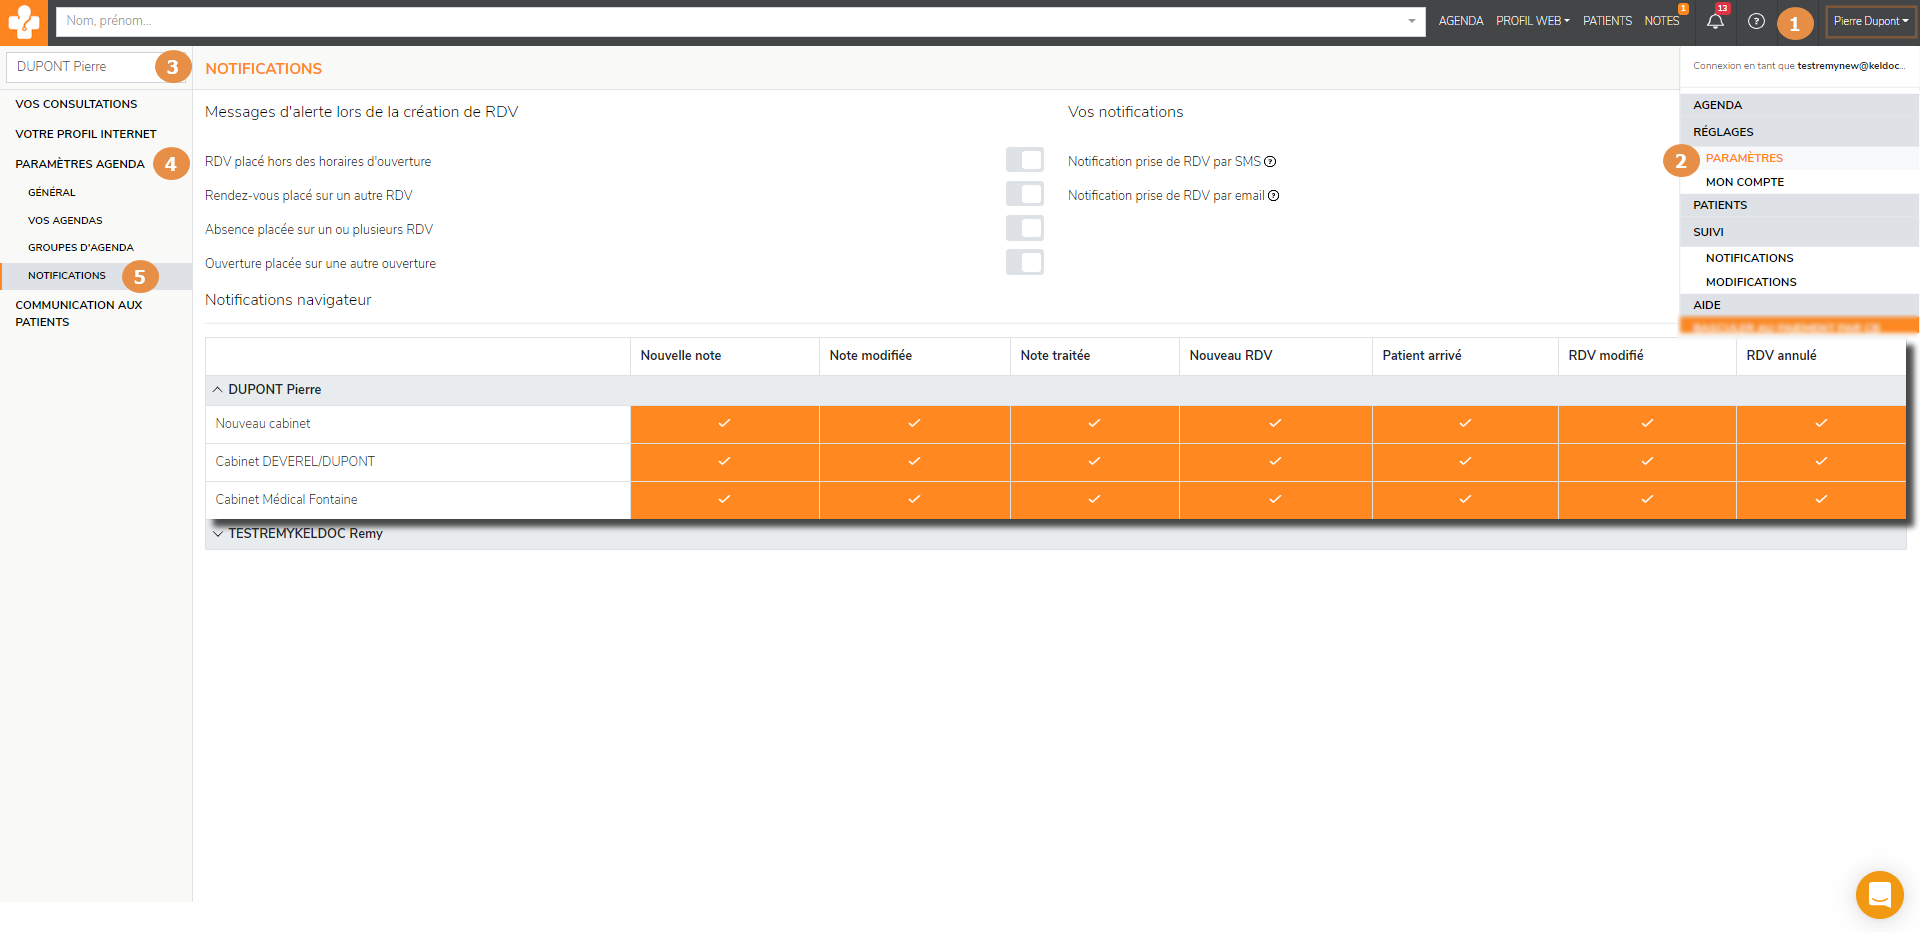This screenshot has width=1920, height=932.
Task: Click the help question mark icon
Action: [x=1756, y=21]
